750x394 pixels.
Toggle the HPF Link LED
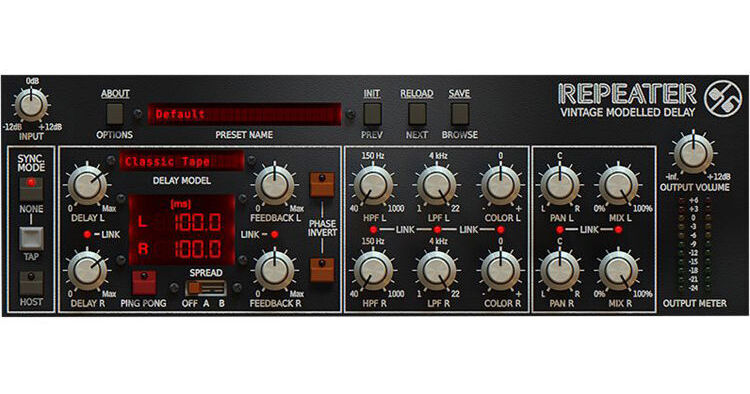(373, 230)
